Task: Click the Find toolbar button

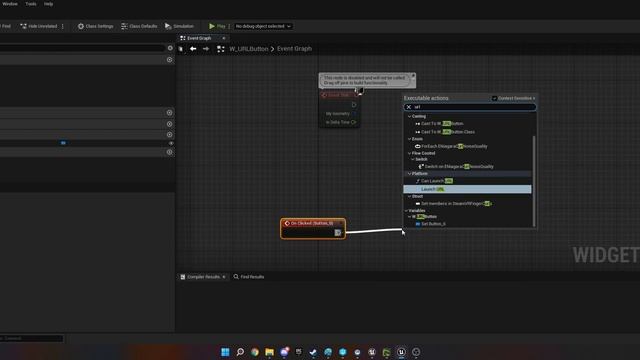Action: tap(6, 26)
